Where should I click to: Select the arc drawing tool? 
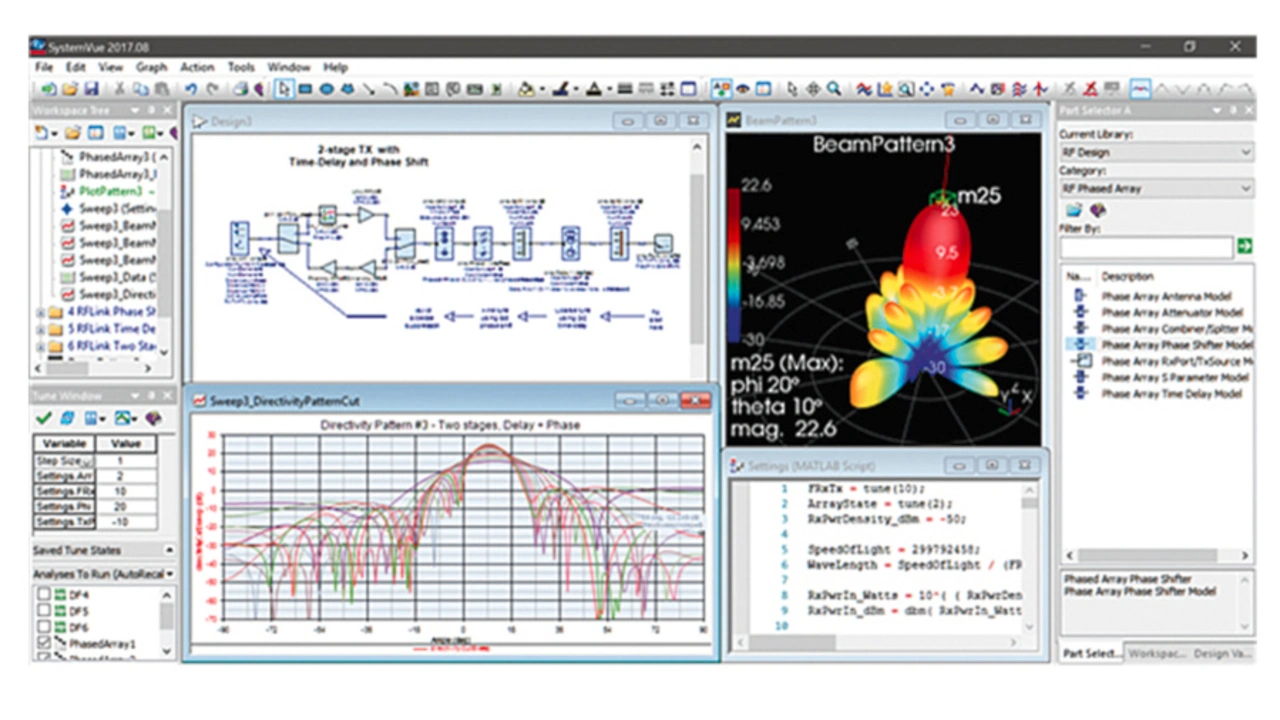390,89
